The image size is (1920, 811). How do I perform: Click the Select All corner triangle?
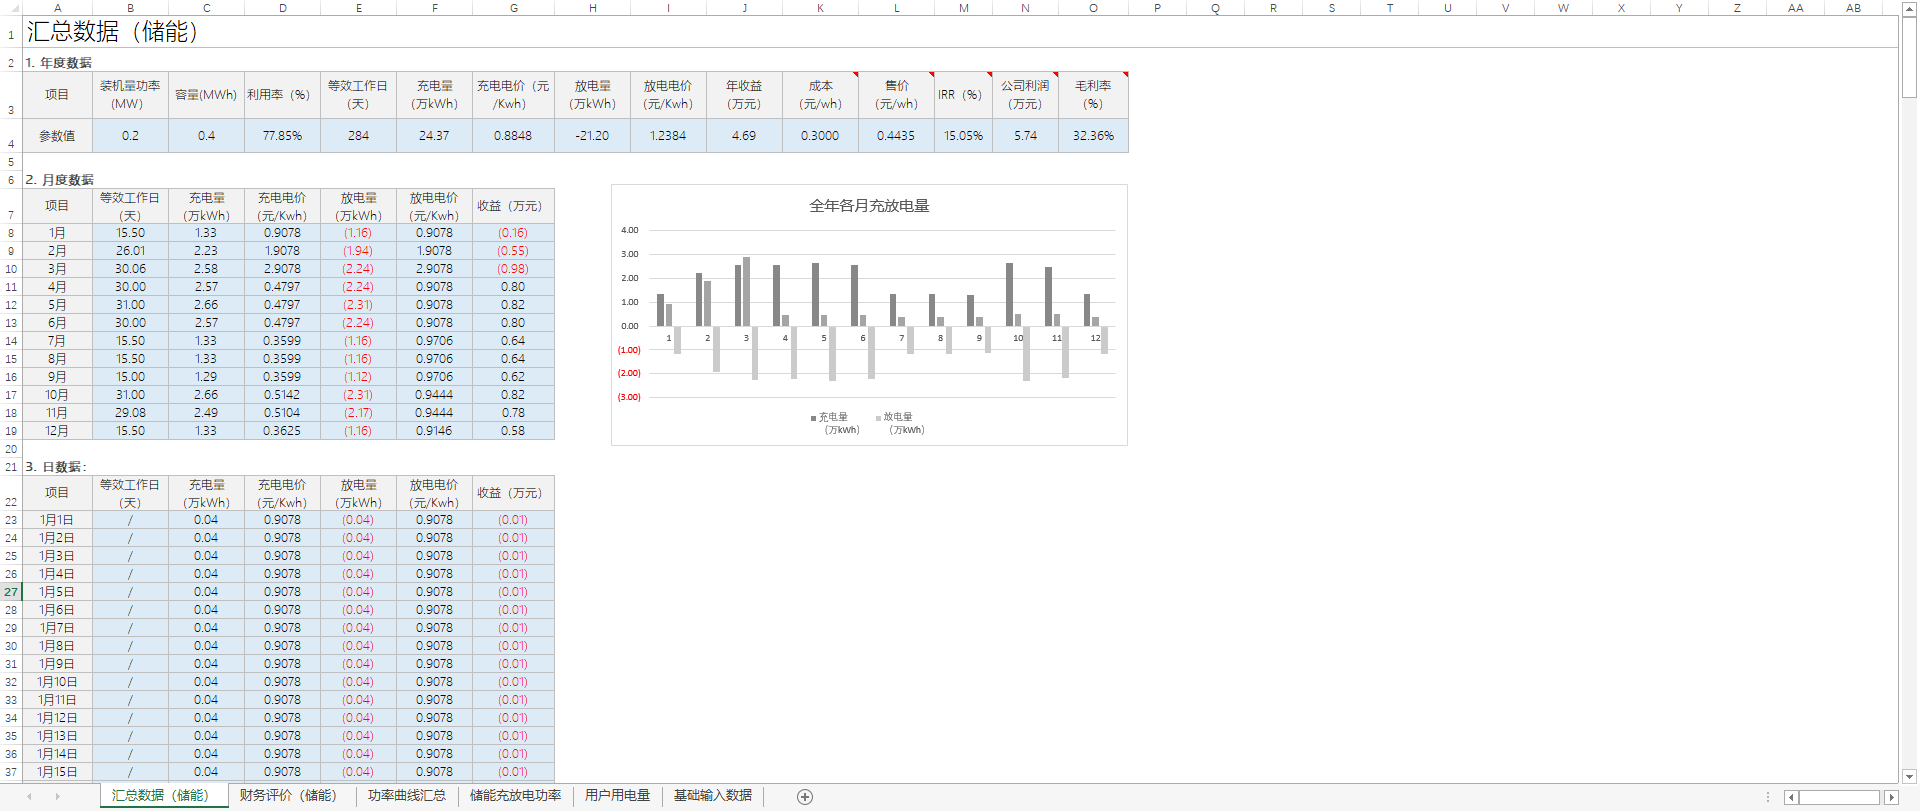14,8
